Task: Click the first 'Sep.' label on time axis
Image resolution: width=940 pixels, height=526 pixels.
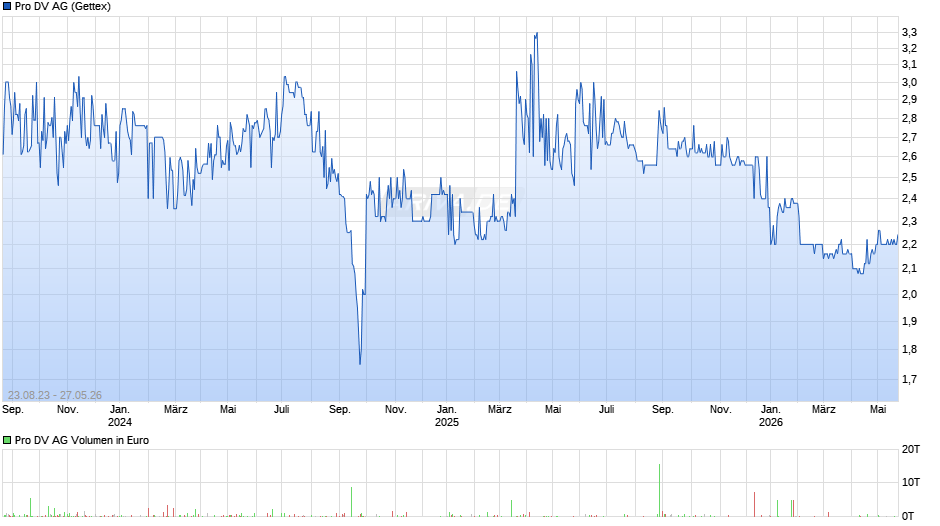Action: pyautogui.click(x=13, y=410)
